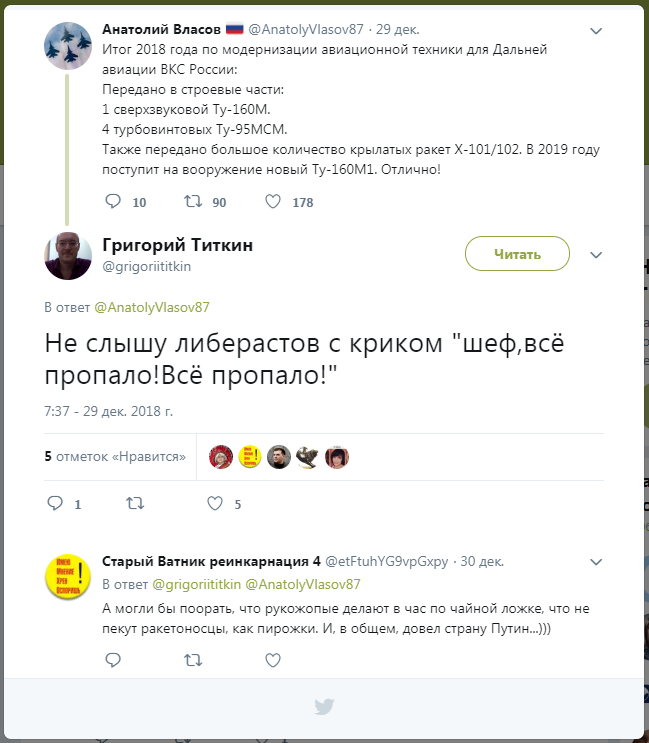649x743 pixels.
Task: Open Анатолий Власов's jet-formation avatar
Action: (68, 45)
